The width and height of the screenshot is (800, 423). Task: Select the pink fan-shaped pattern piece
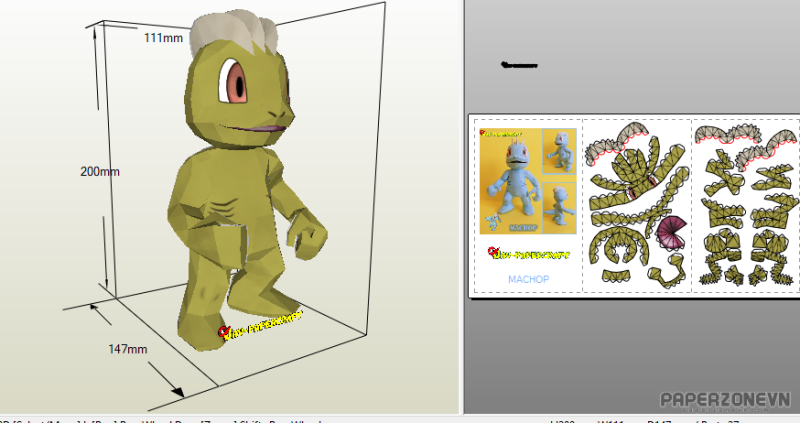672,232
